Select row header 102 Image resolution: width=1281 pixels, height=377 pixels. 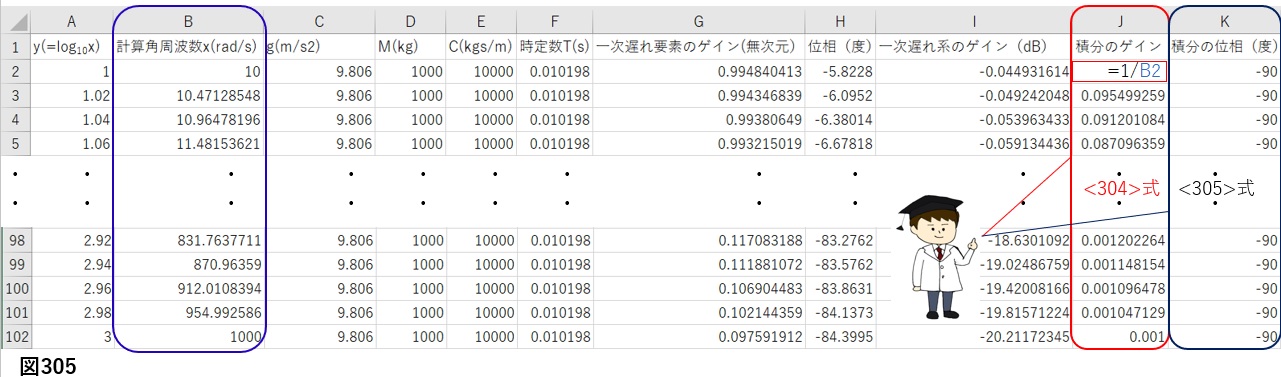pos(16,337)
